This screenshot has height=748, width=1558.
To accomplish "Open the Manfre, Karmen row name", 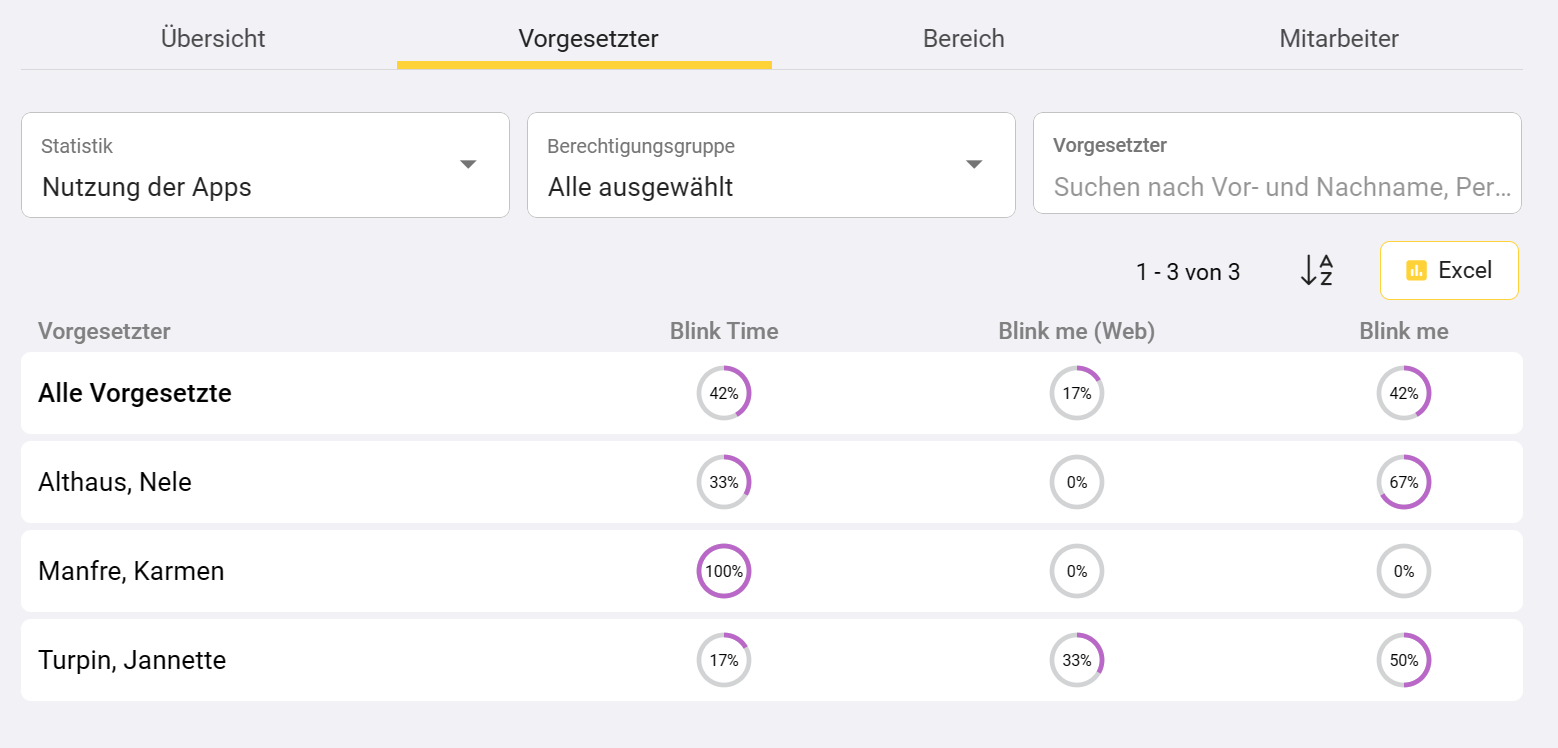I will click(131, 571).
